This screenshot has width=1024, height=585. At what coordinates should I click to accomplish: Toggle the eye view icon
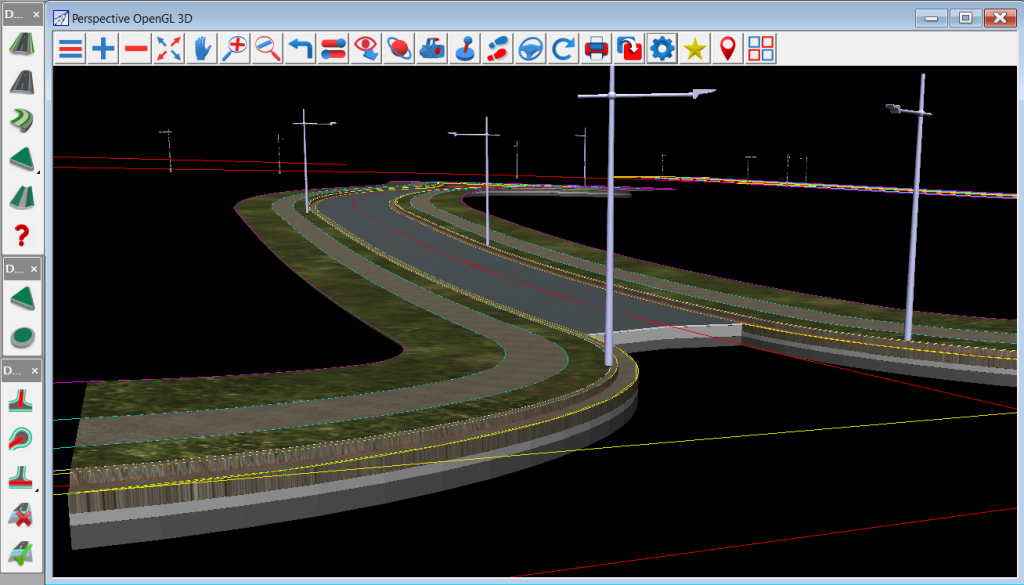point(366,49)
